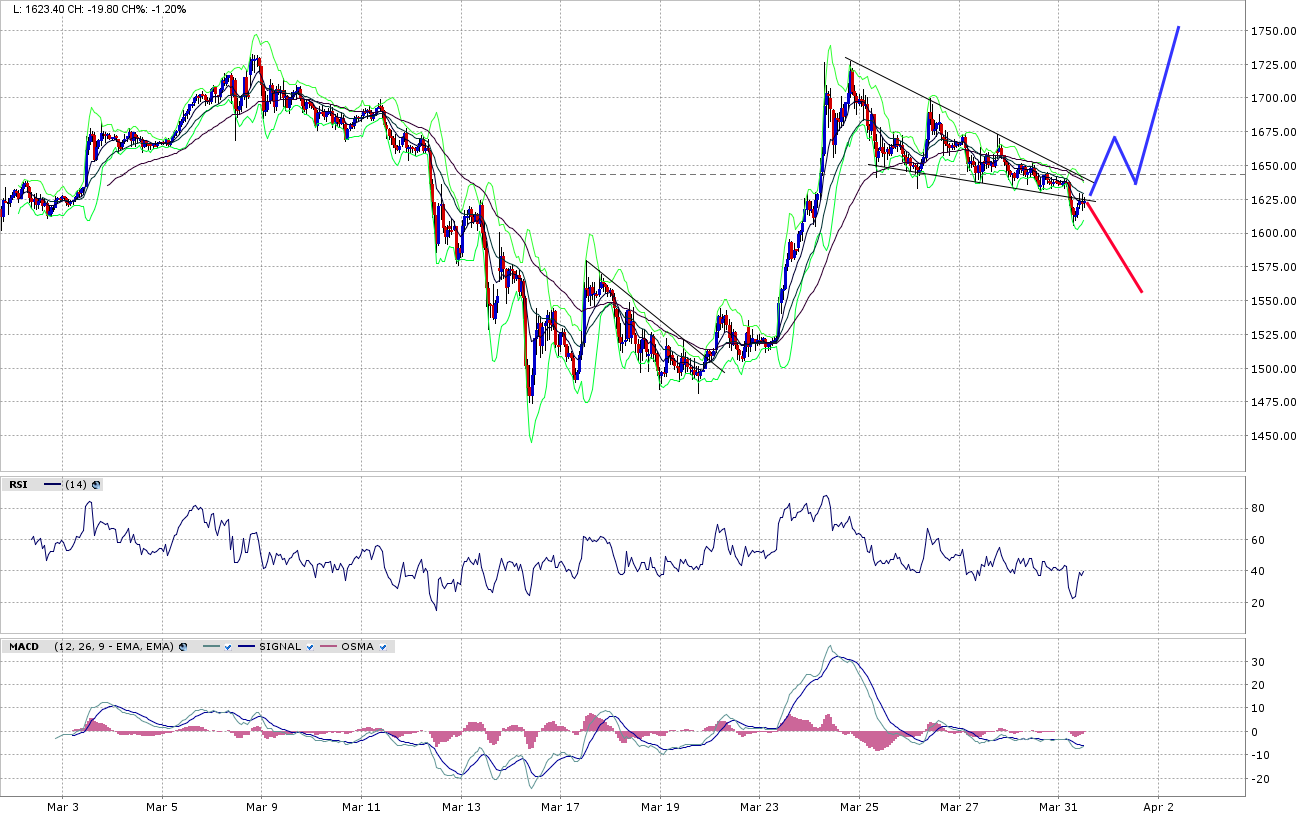Click the OSMA pink line swatch
Screen dimensions: 1305x821
click(x=329, y=647)
